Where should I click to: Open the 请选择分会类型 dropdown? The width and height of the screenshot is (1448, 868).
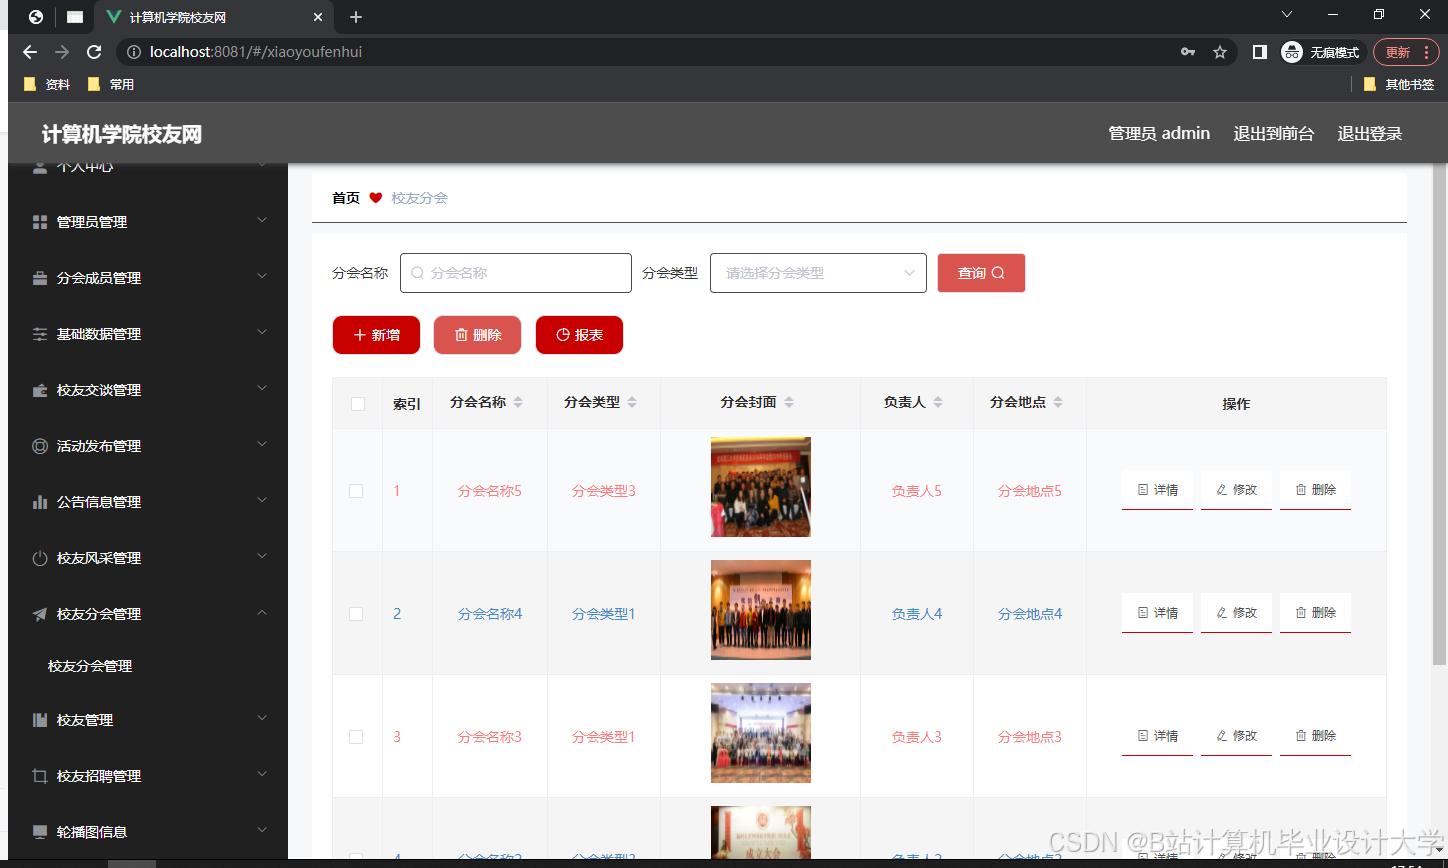pos(818,273)
